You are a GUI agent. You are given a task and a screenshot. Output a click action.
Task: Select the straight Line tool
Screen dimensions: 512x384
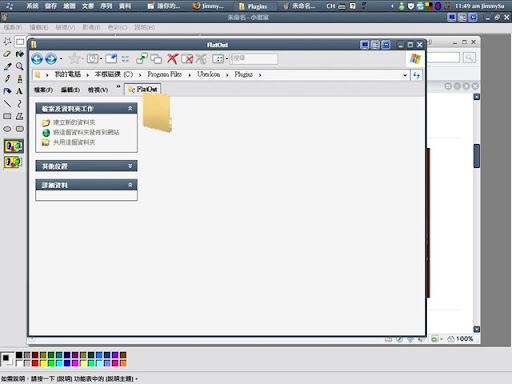tap(7, 104)
